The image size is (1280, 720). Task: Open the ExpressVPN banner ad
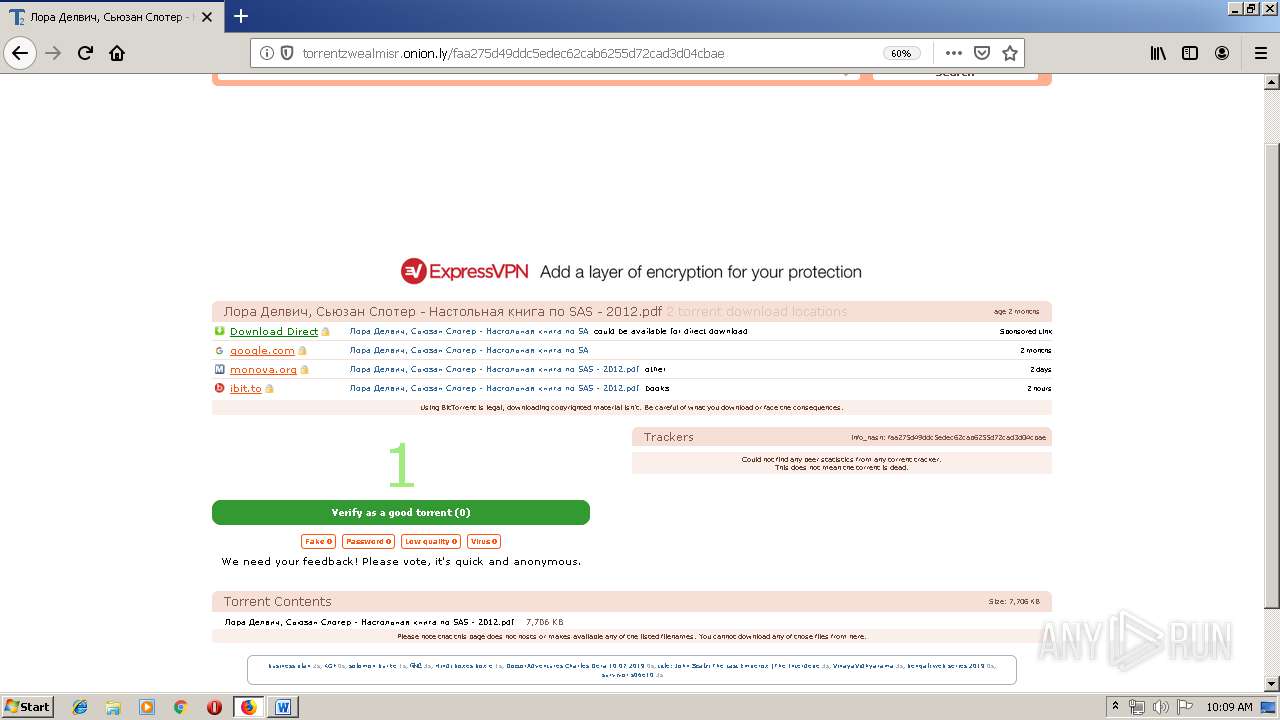[631, 272]
